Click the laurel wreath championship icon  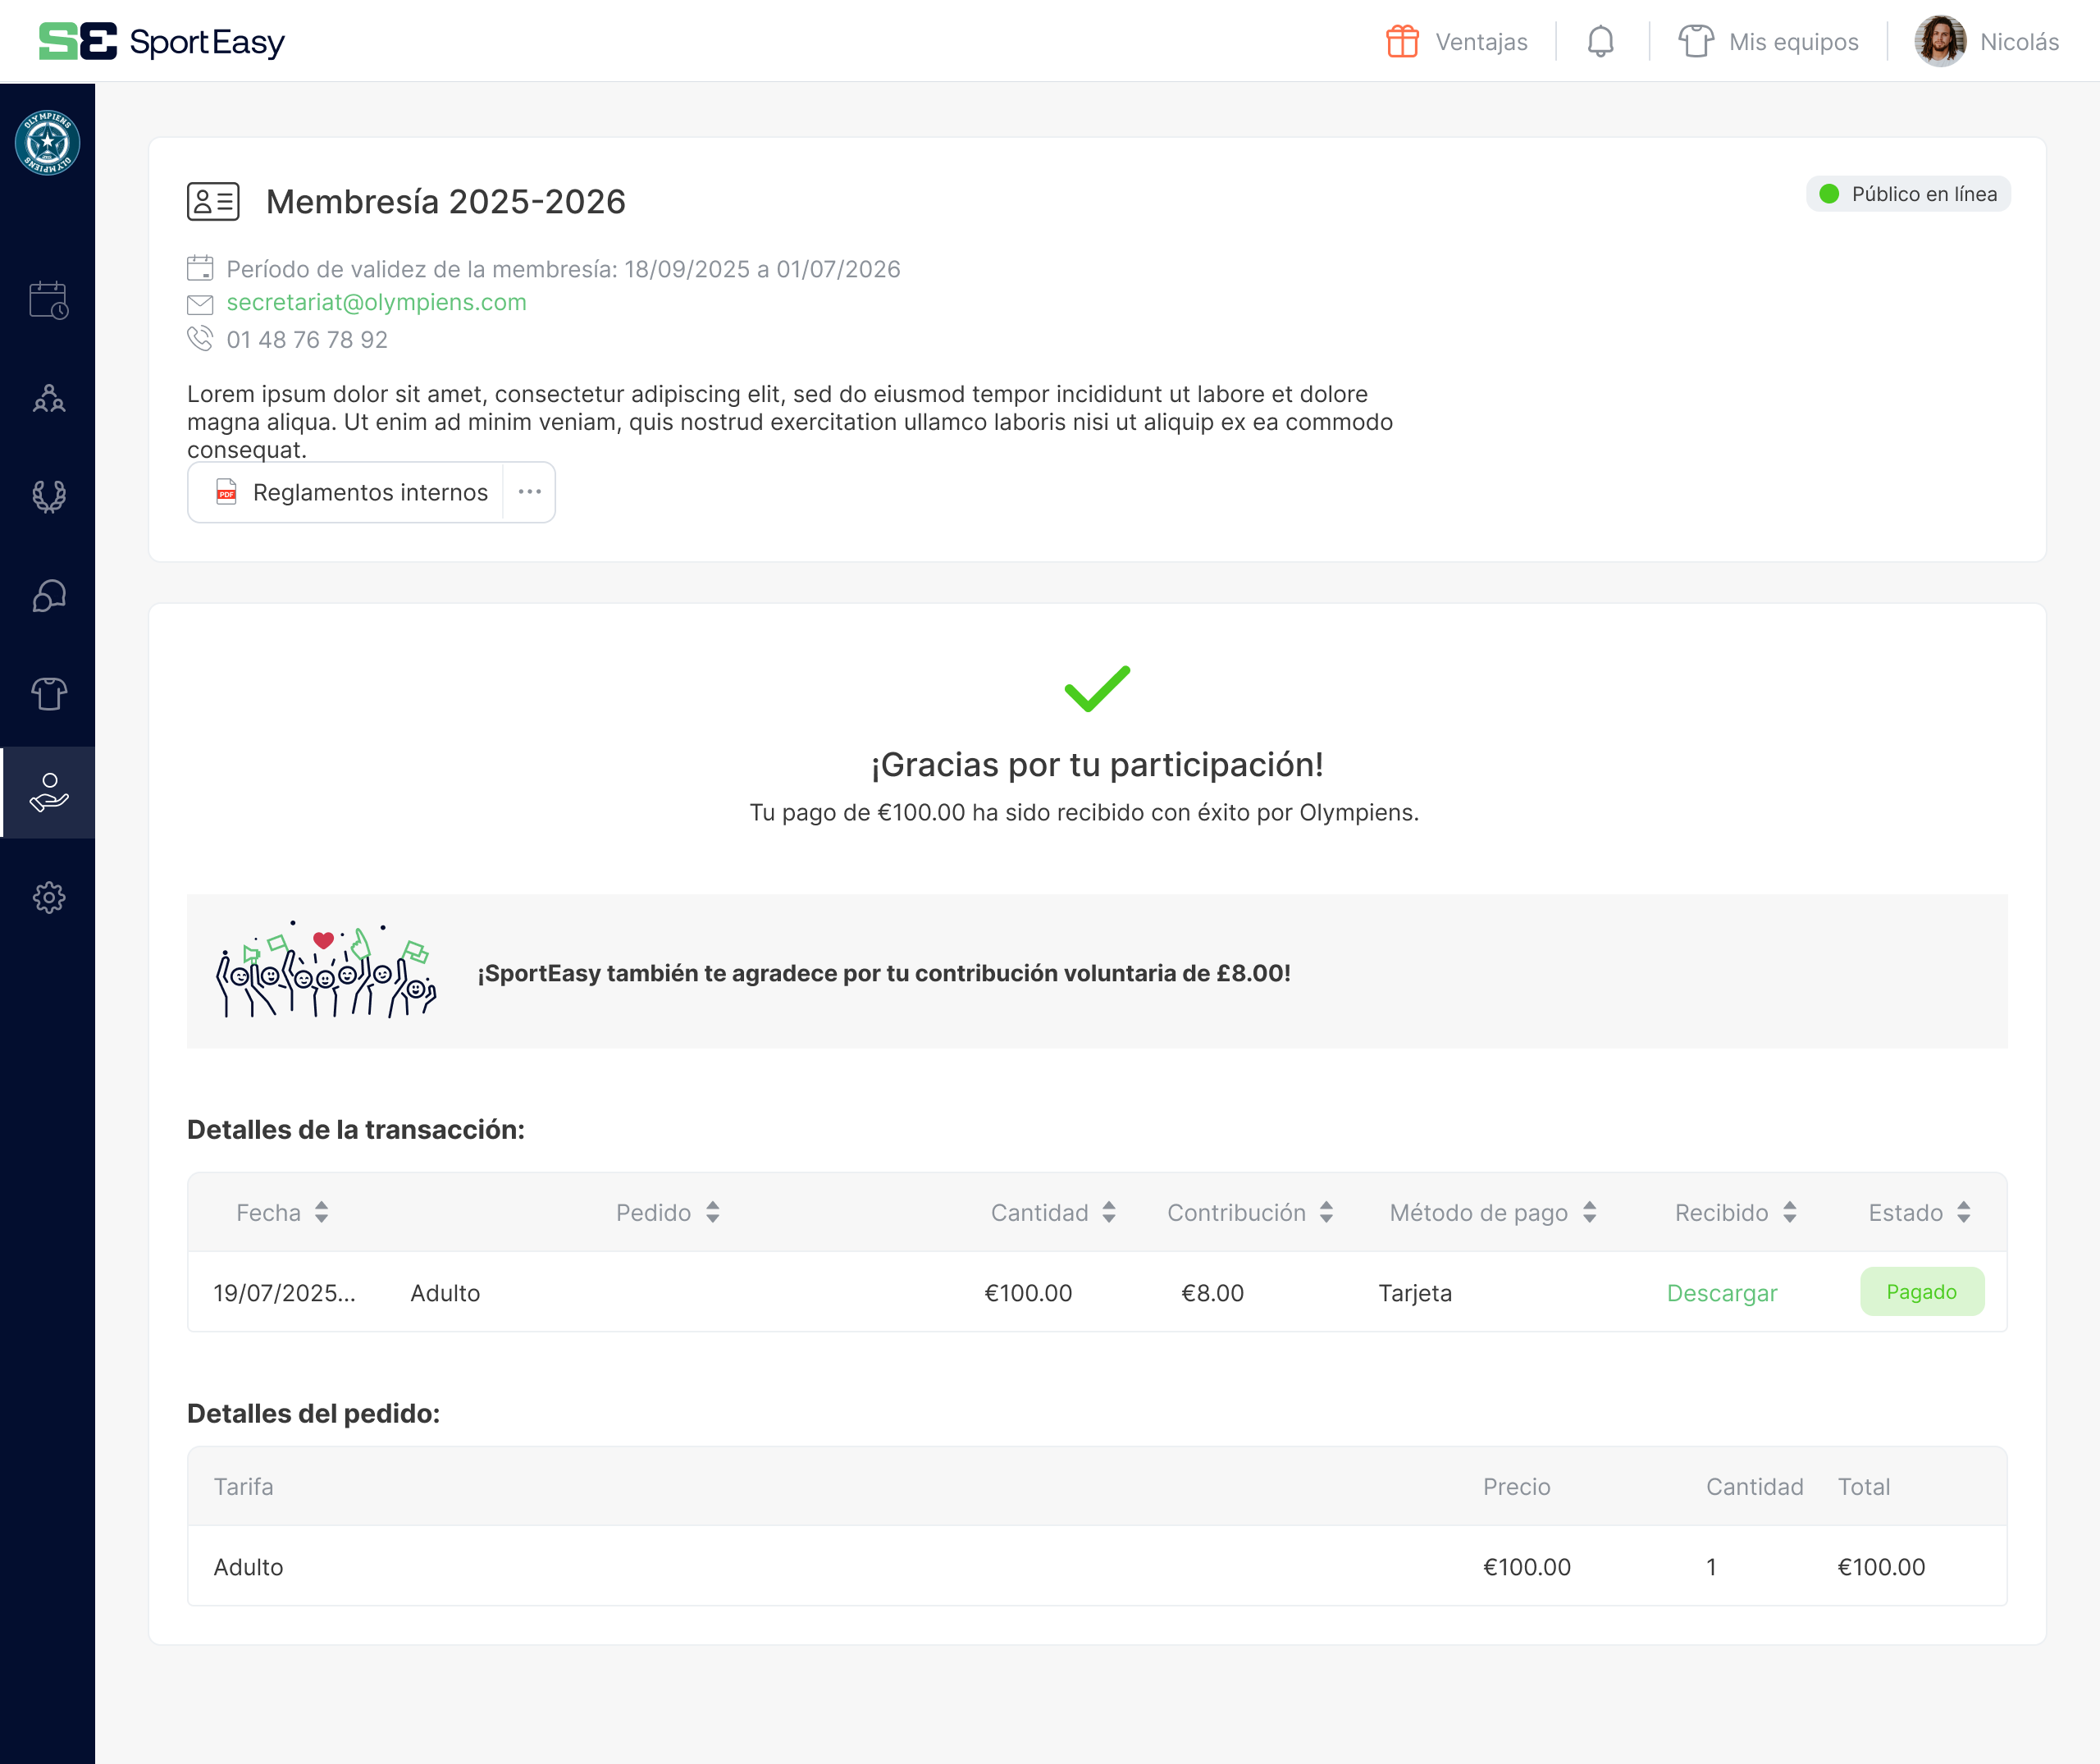pyautogui.click(x=48, y=496)
